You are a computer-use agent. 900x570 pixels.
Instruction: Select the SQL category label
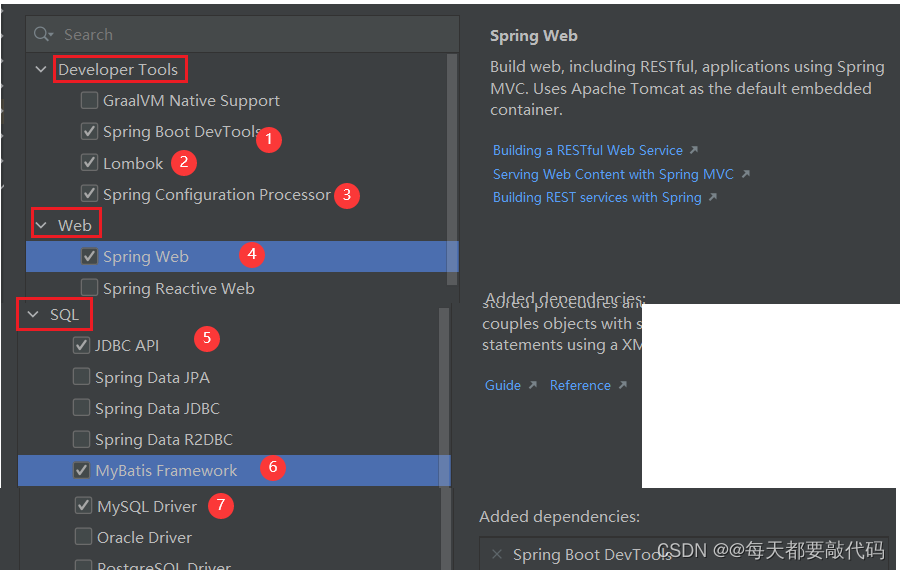point(64,315)
